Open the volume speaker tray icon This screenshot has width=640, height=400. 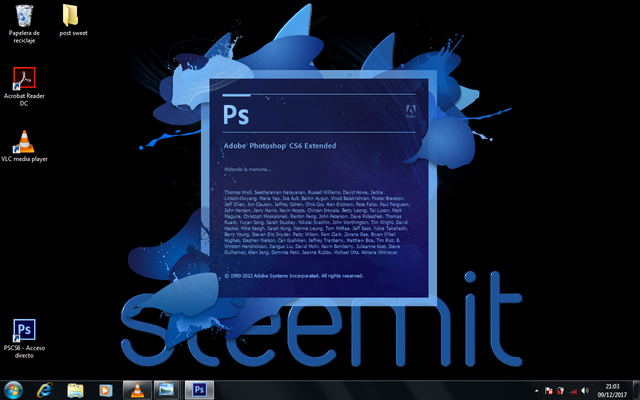click(x=585, y=391)
